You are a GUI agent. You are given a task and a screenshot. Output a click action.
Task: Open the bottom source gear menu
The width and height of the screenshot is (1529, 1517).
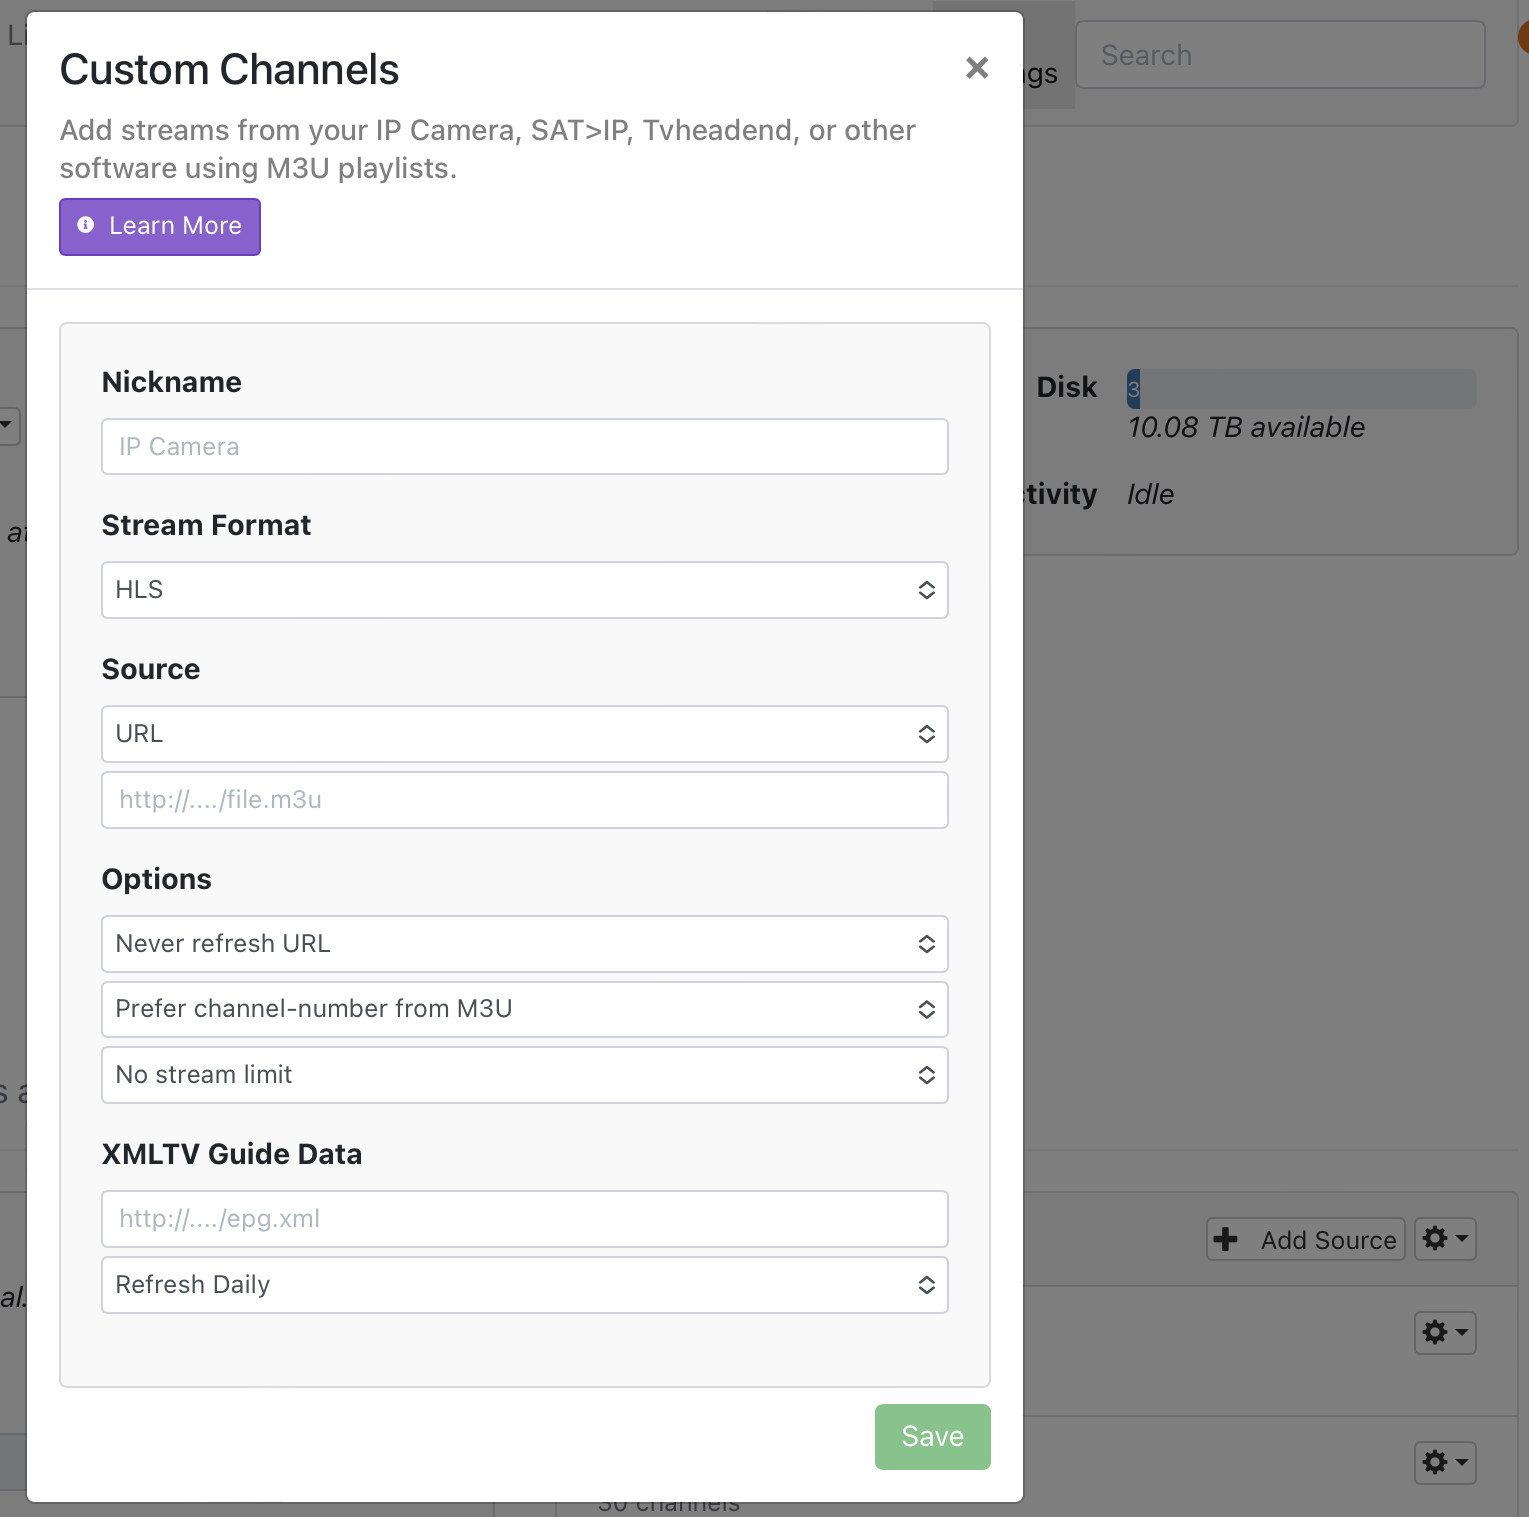(1445, 1463)
